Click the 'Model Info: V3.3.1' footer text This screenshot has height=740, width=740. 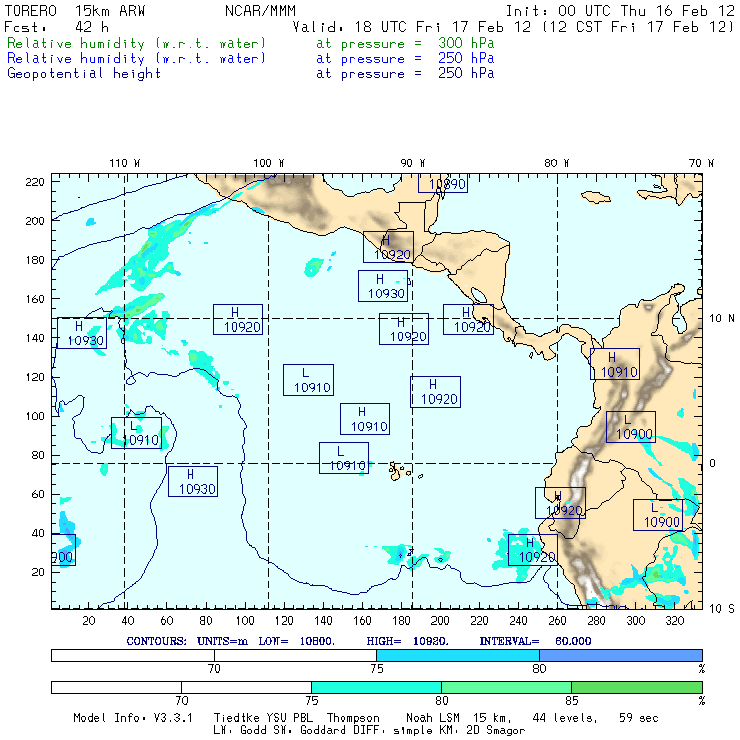133,718
